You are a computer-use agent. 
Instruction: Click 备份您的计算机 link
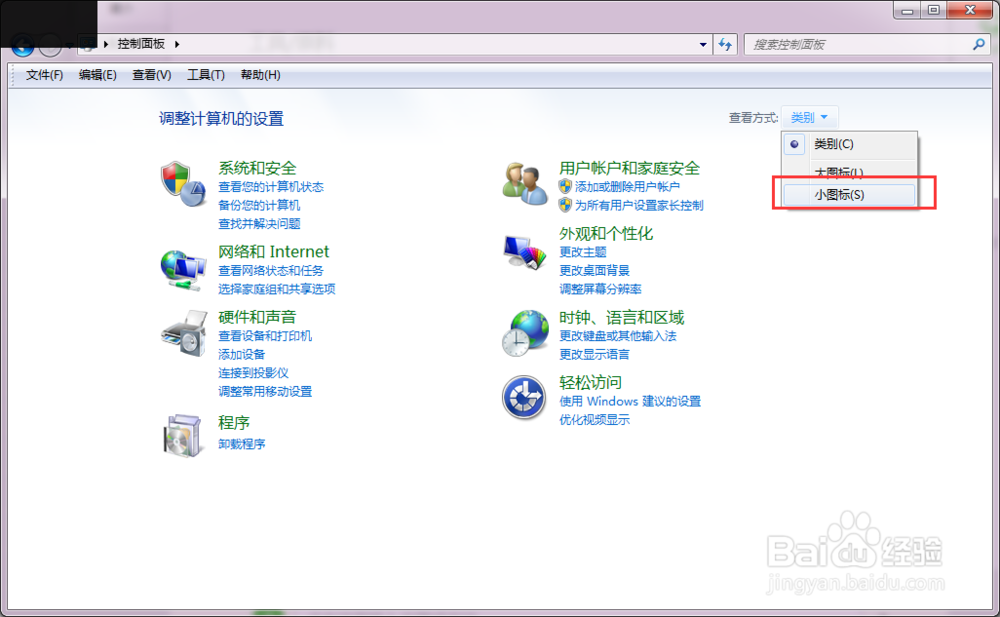pos(259,205)
